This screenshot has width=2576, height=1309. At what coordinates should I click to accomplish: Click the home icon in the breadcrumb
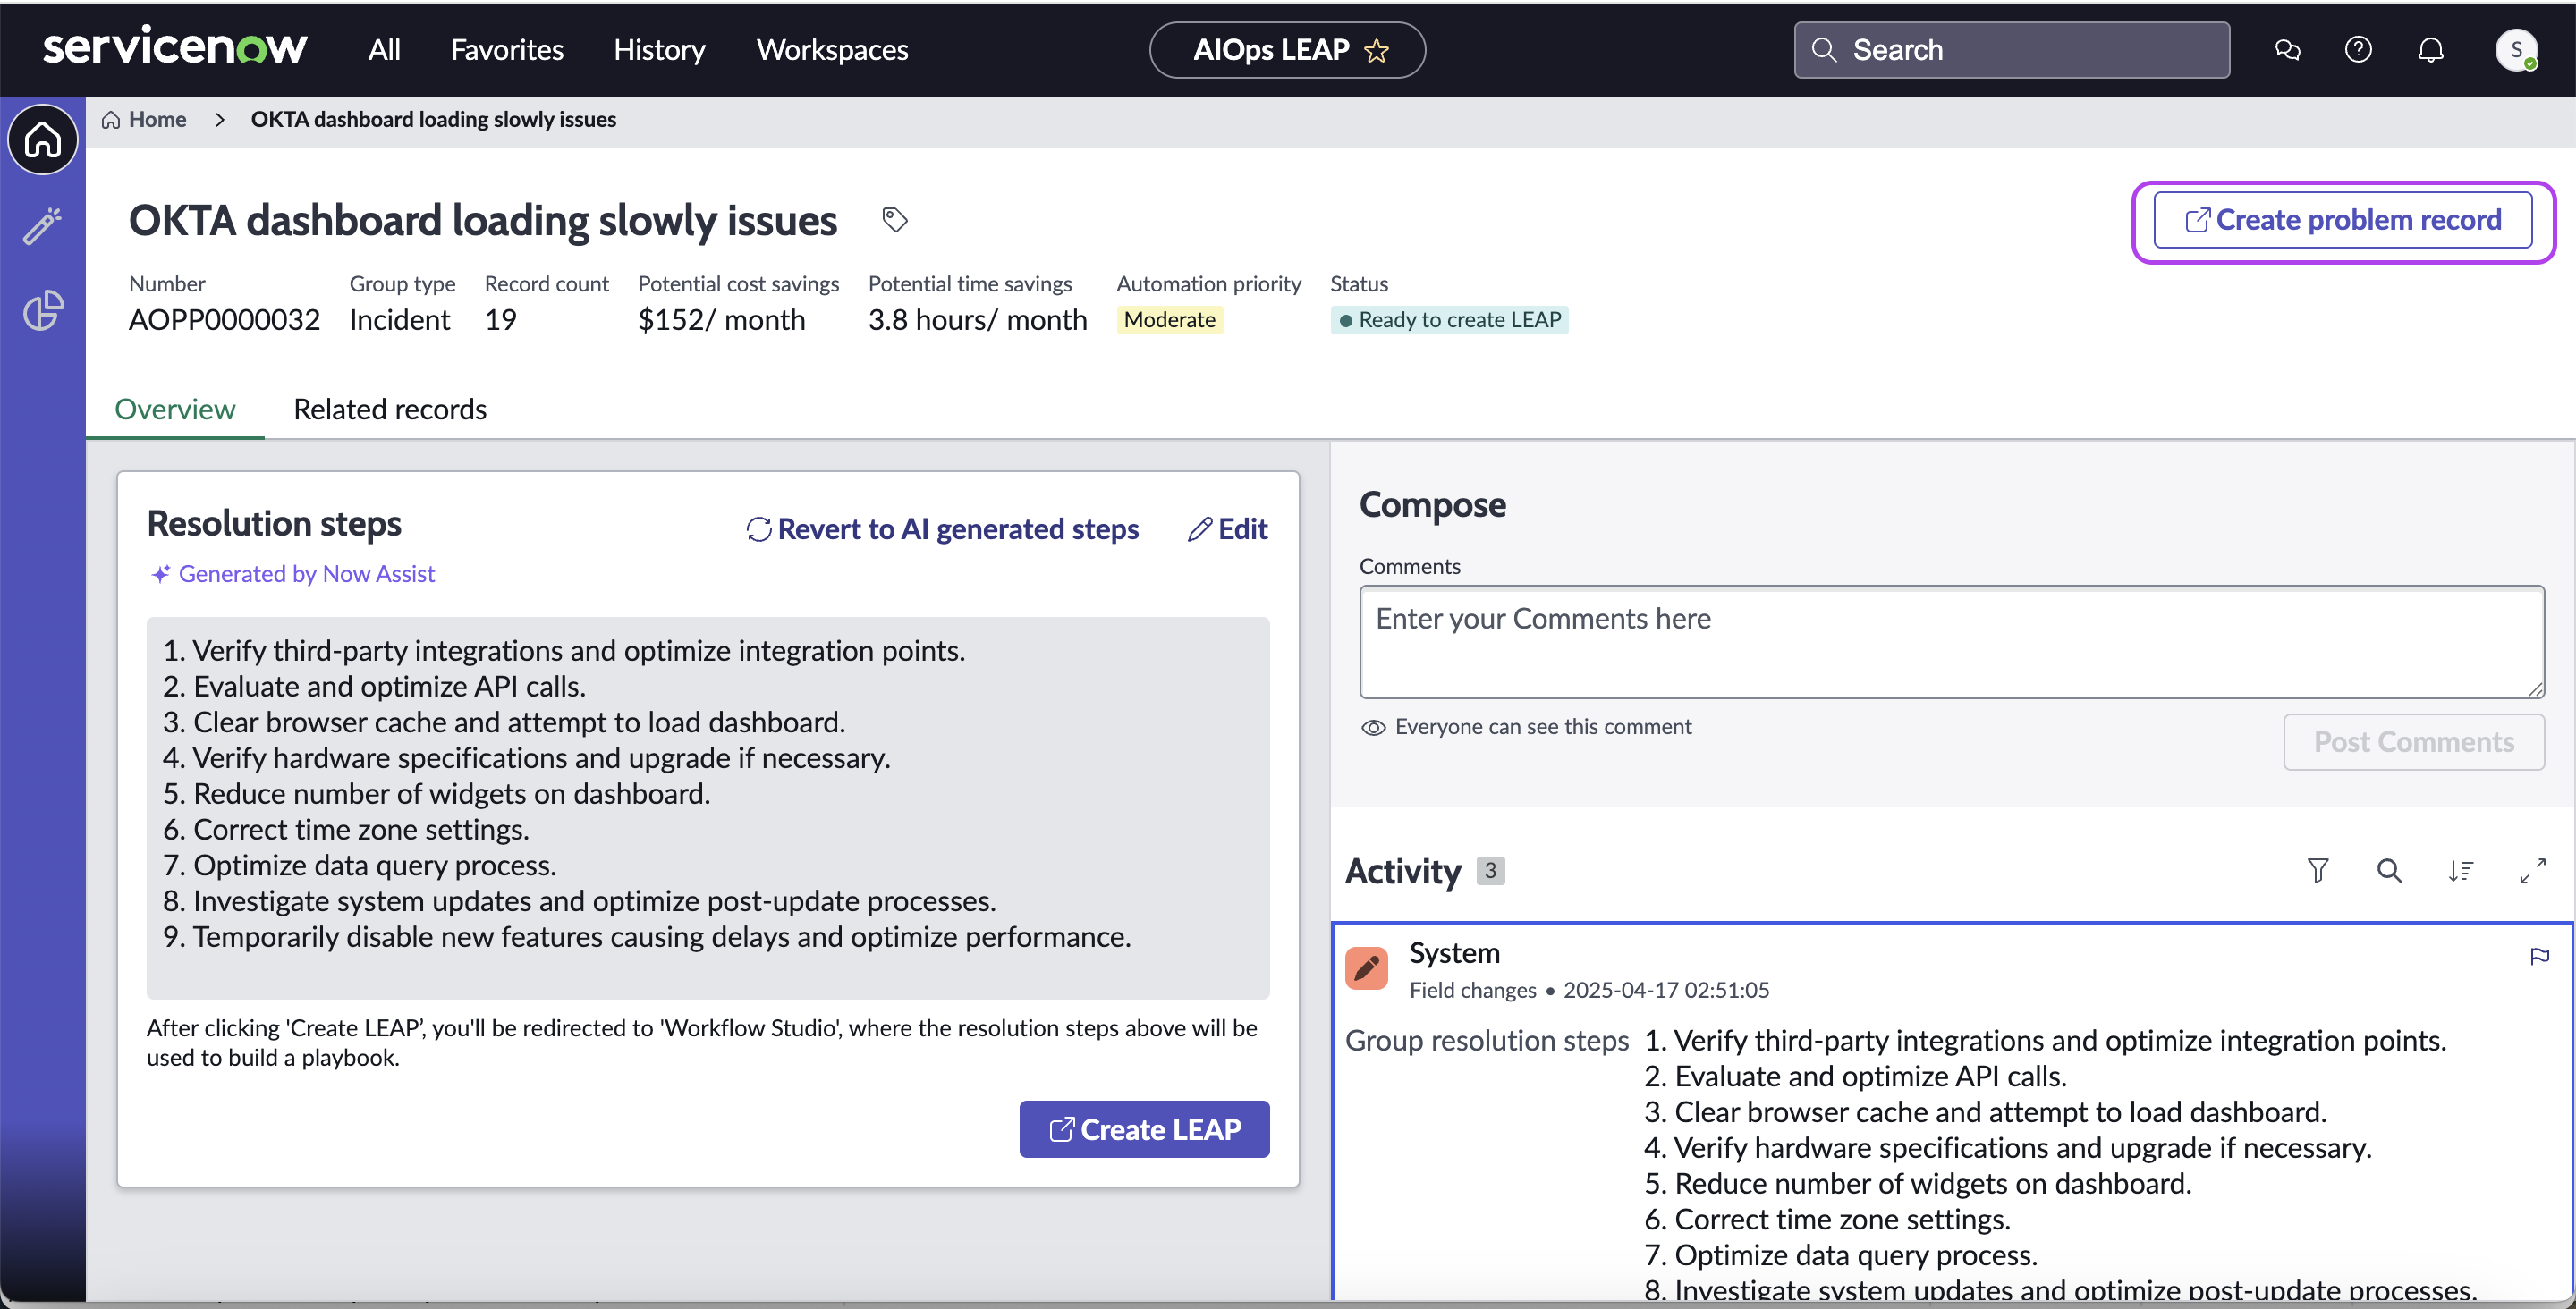click(111, 120)
